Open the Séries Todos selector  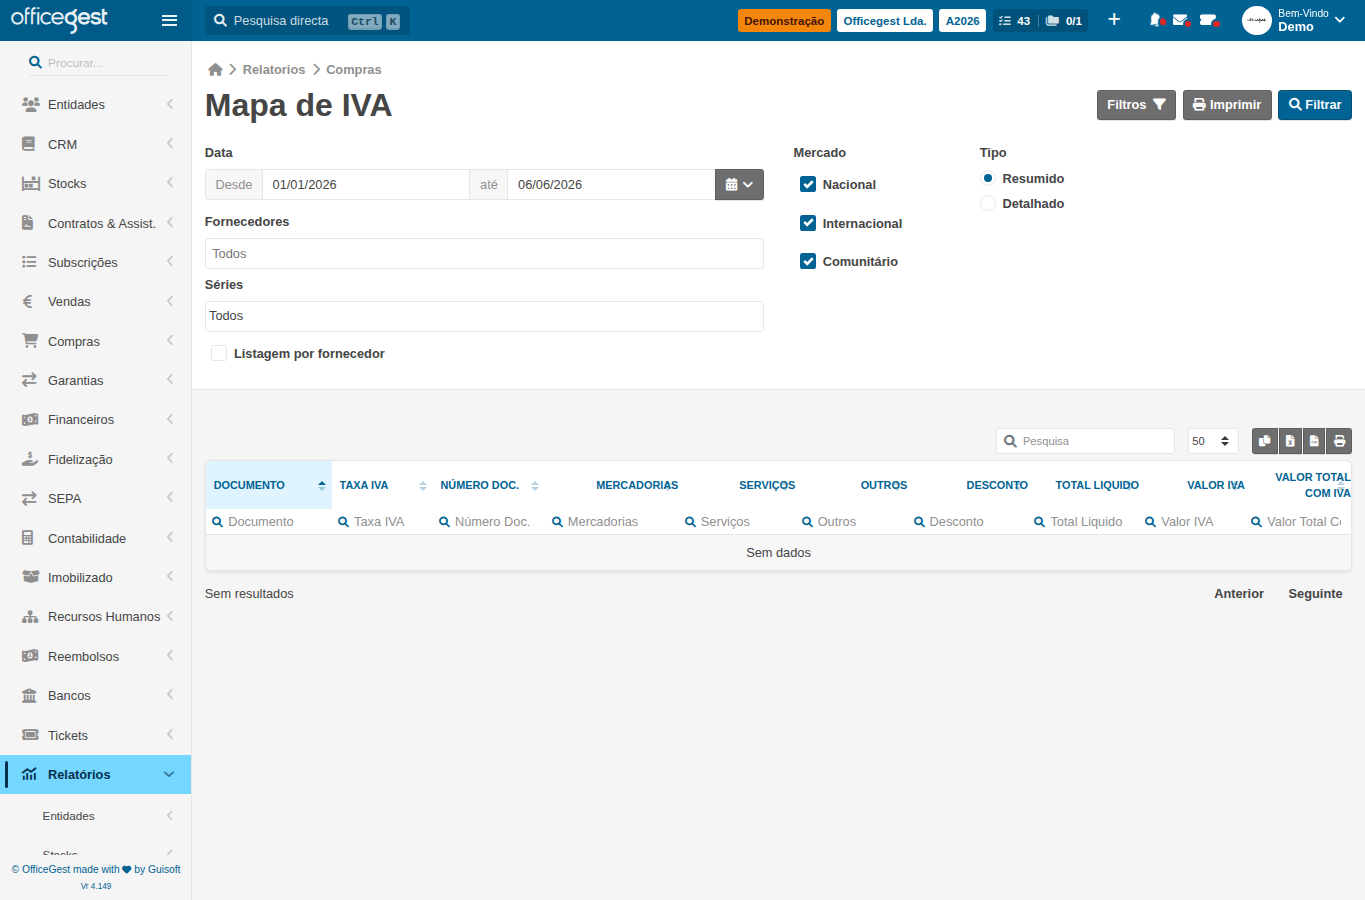[484, 316]
